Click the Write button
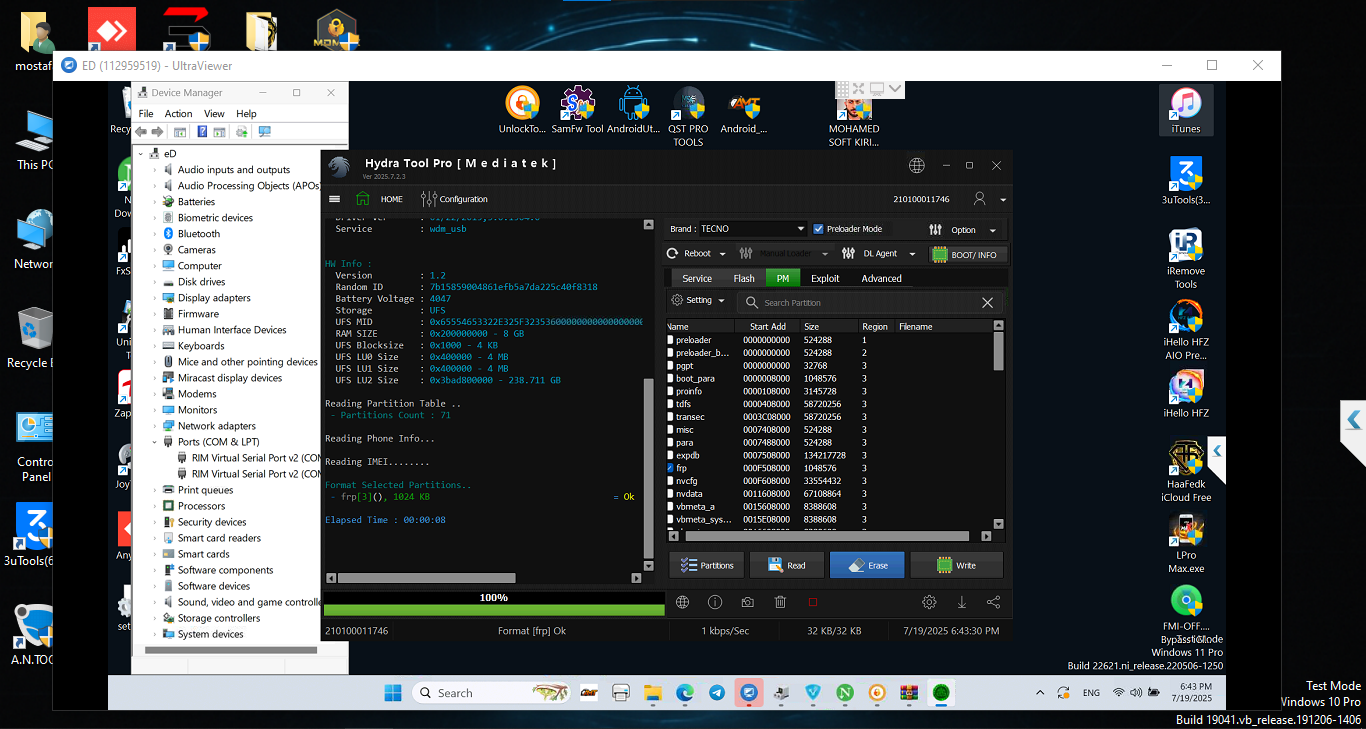Image resolution: width=1366 pixels, height=729 pixels. coord(956,565)
